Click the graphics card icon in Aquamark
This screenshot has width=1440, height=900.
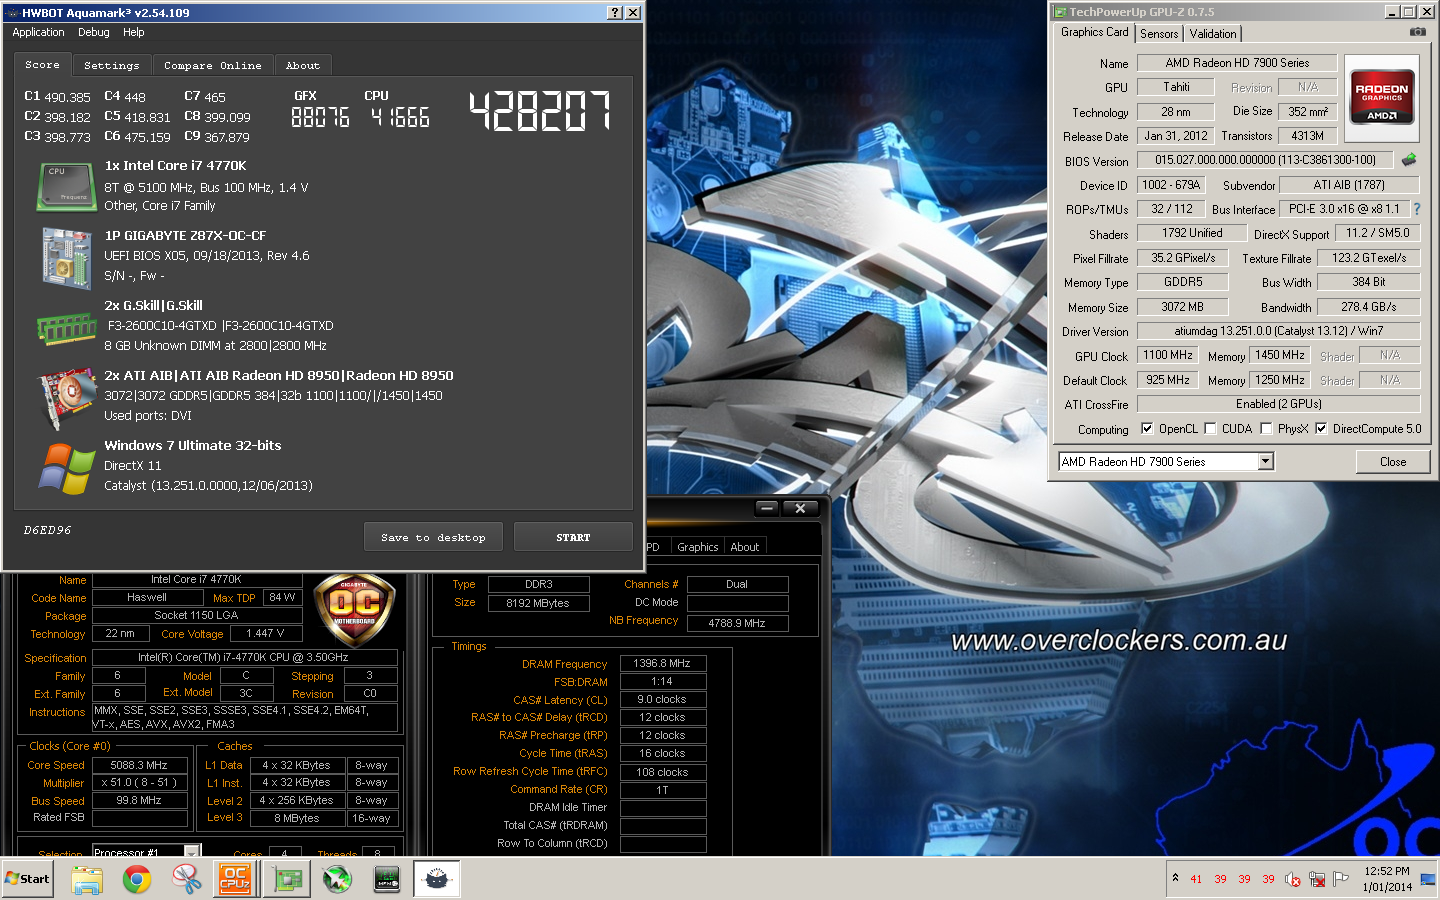(66, 398)
